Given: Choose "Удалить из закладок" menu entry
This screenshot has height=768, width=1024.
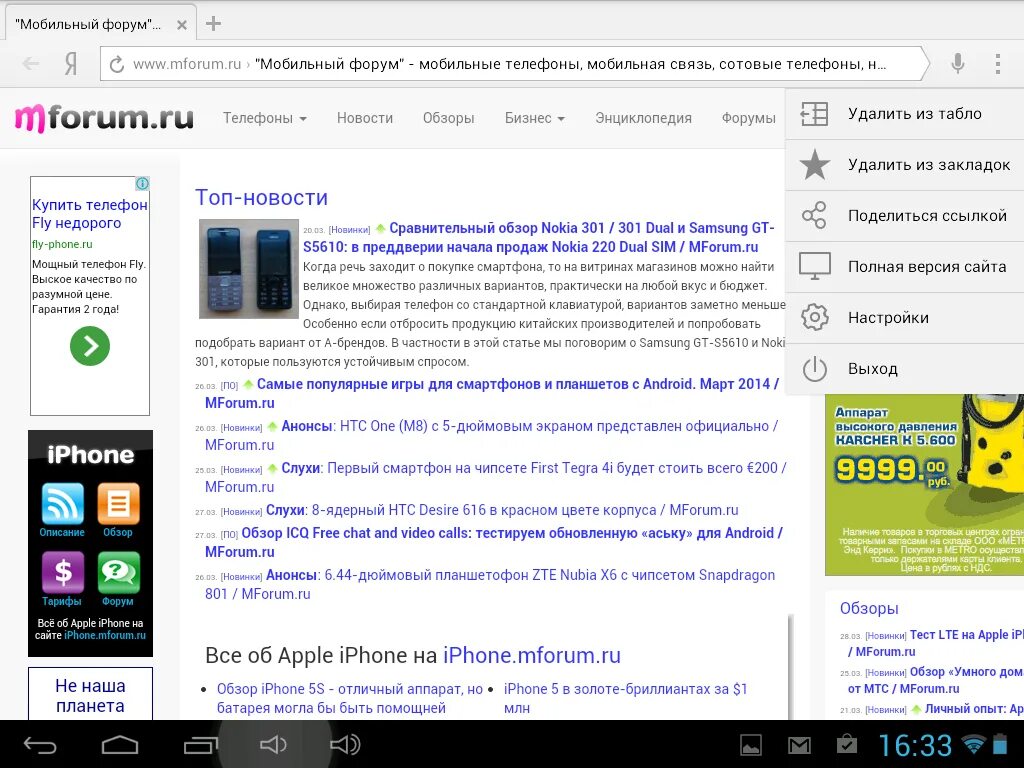Looking at the screenshot, I should (x=904, y=165).
